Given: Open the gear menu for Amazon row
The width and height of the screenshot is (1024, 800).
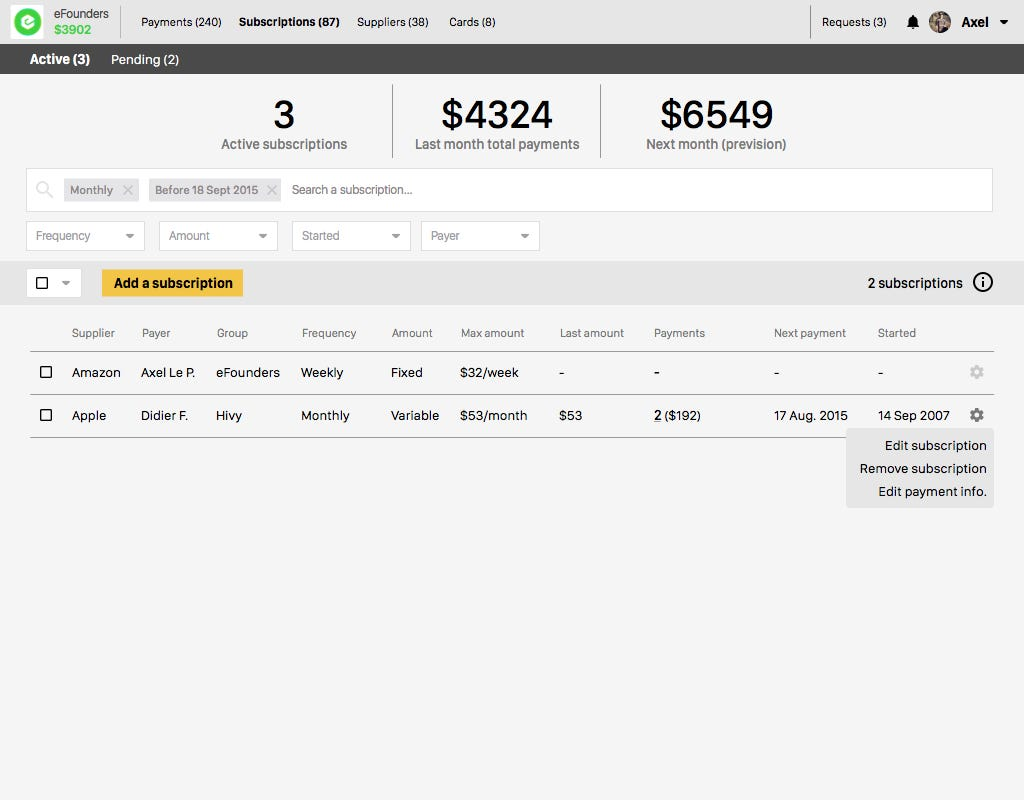Looking at the screenshot, I should pos(976,372).
